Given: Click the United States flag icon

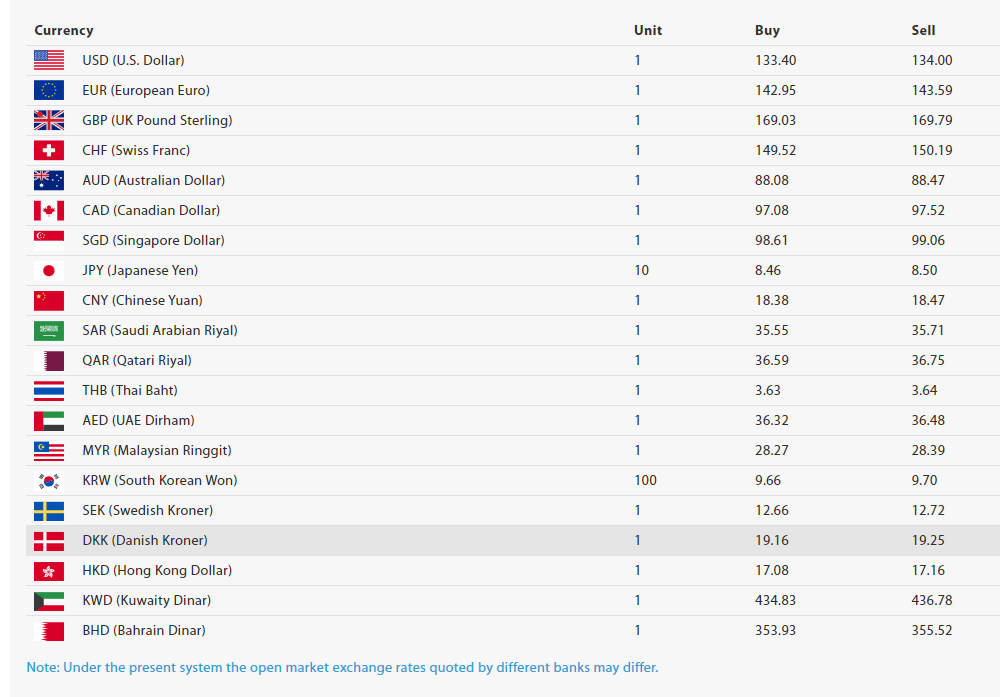Looking at the screenshot, I should click(48, 60).
